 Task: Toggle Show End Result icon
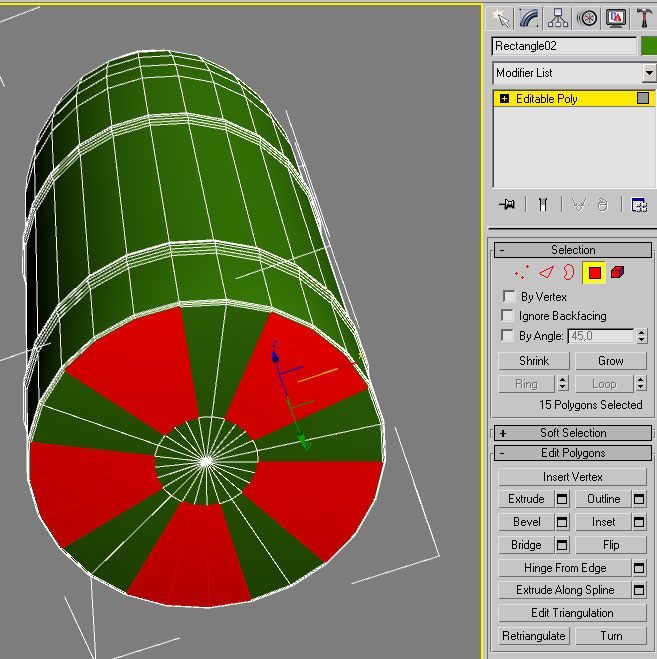541,205
